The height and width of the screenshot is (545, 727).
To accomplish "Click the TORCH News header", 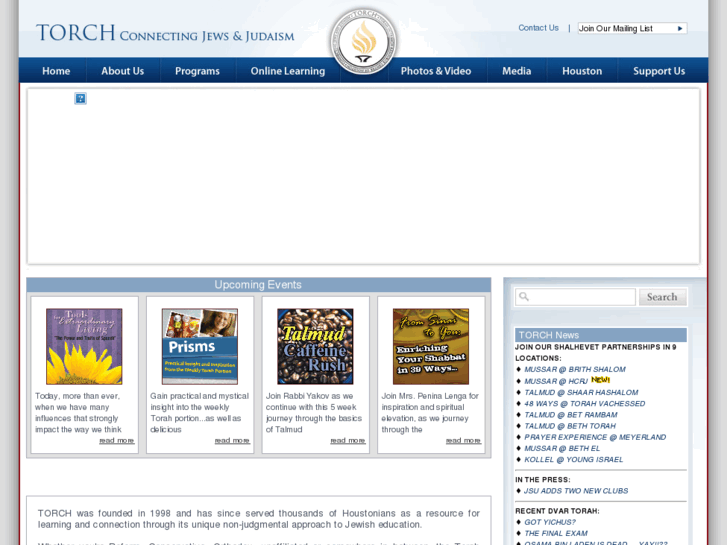I will pyautogui.click(x=600, y=335).
